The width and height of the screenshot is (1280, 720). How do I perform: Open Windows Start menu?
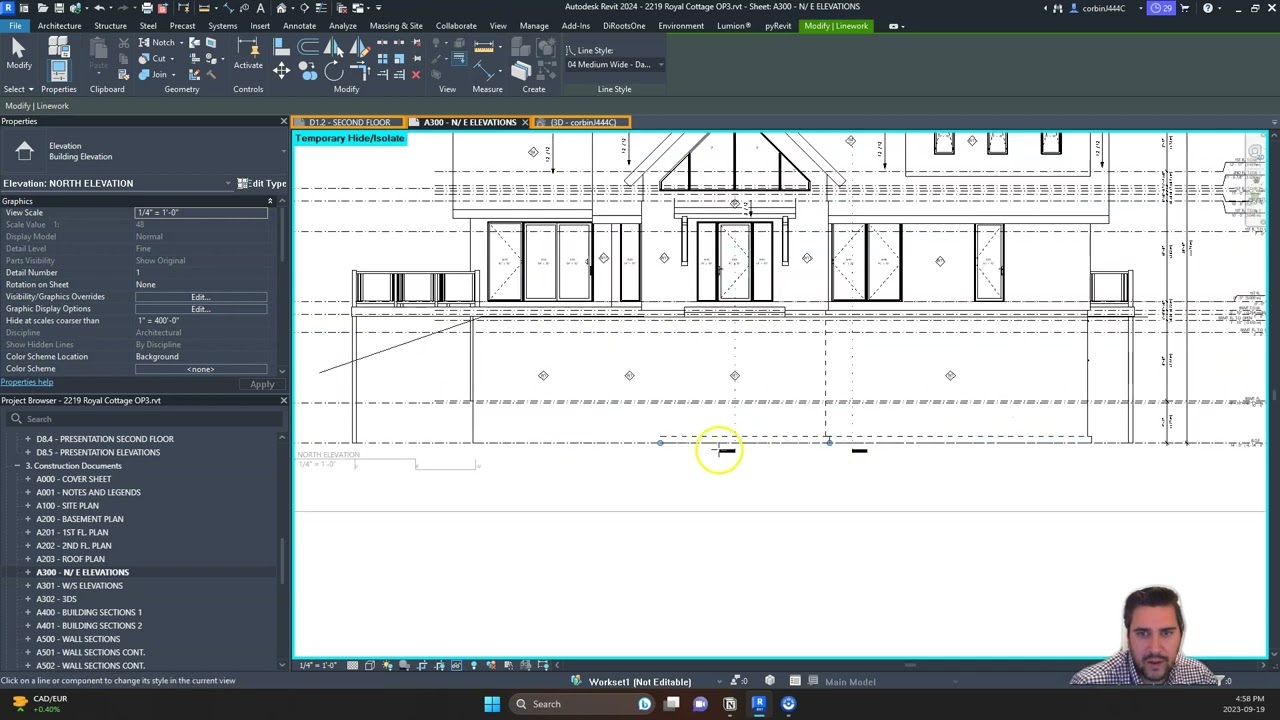point(492,704)
